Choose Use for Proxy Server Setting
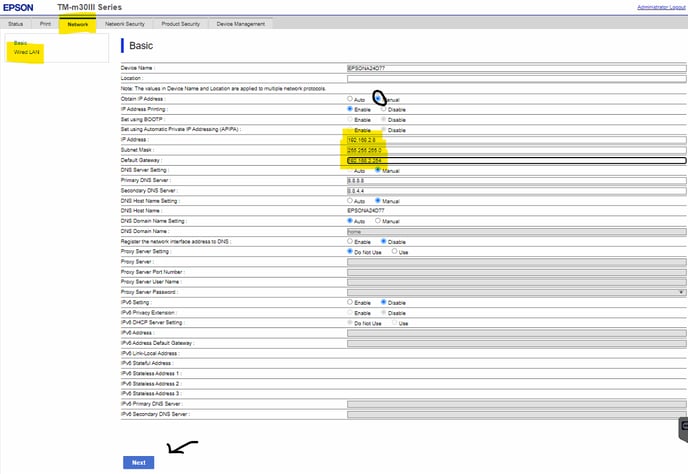688x474 pixels. tap(396, 252)
